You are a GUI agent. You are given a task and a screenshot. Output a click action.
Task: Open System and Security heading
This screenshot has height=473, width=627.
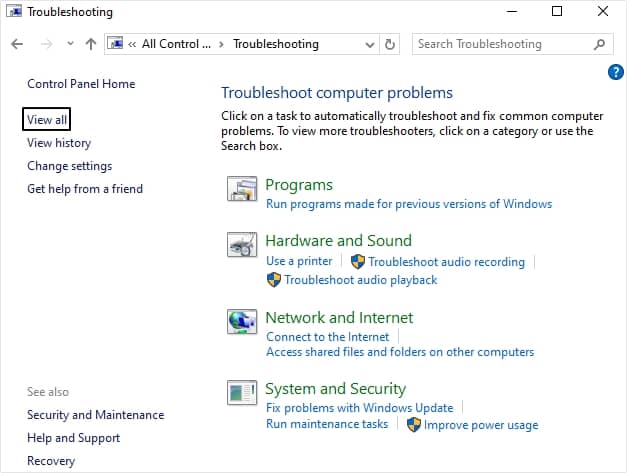tap(335, 389)
